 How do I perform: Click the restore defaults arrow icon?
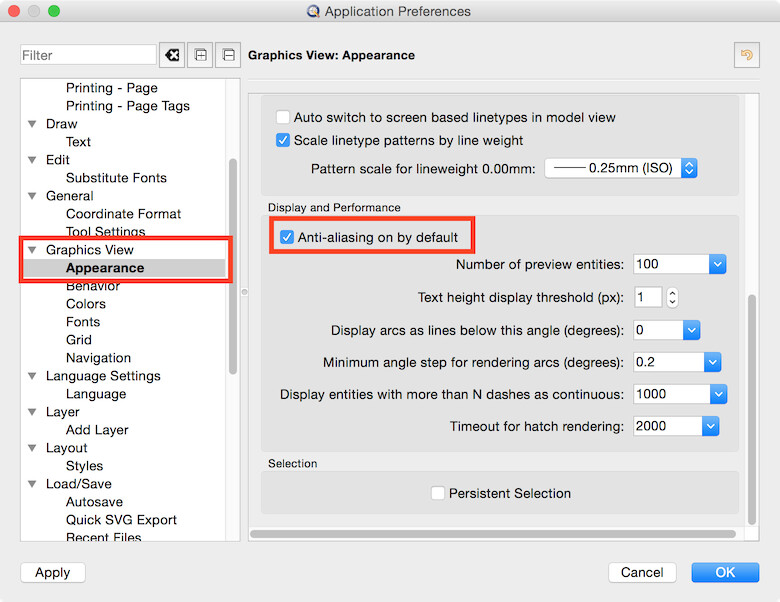click(x=746, y=55)
